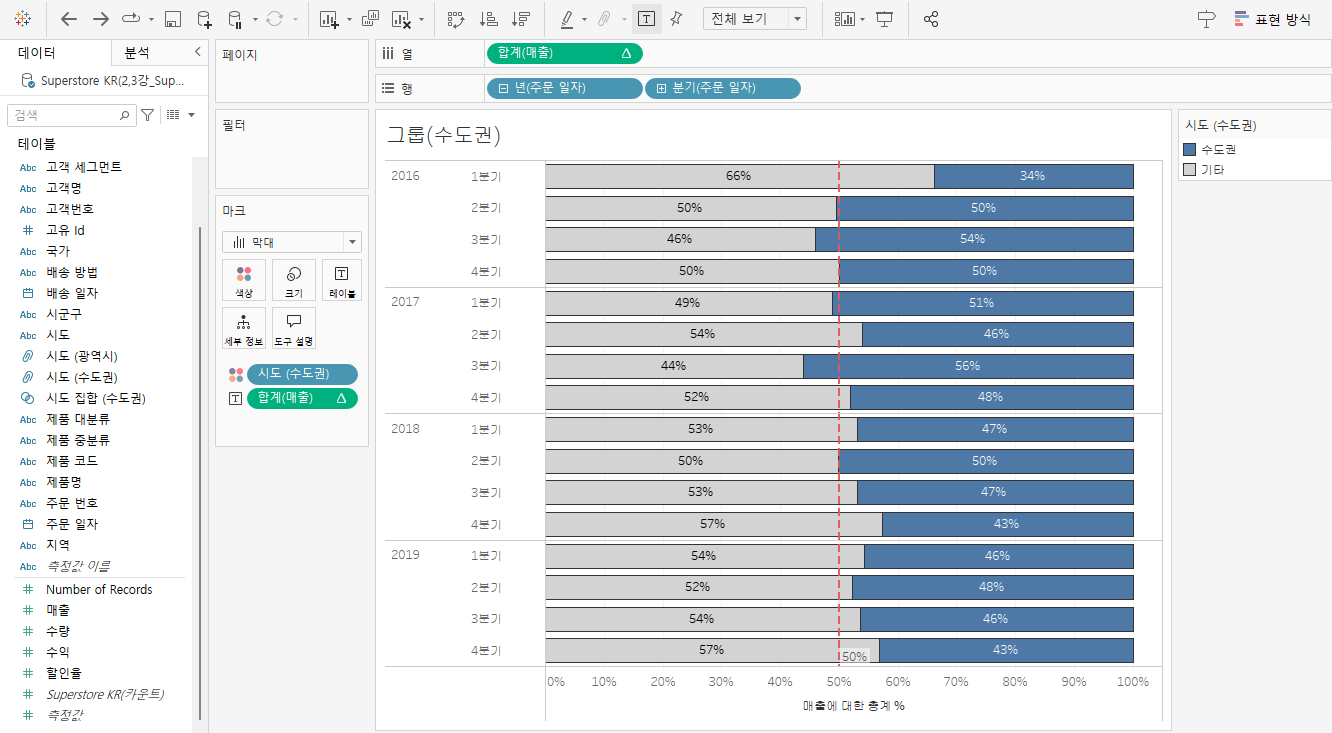Click the share icon in toolbar

point(931,19)
